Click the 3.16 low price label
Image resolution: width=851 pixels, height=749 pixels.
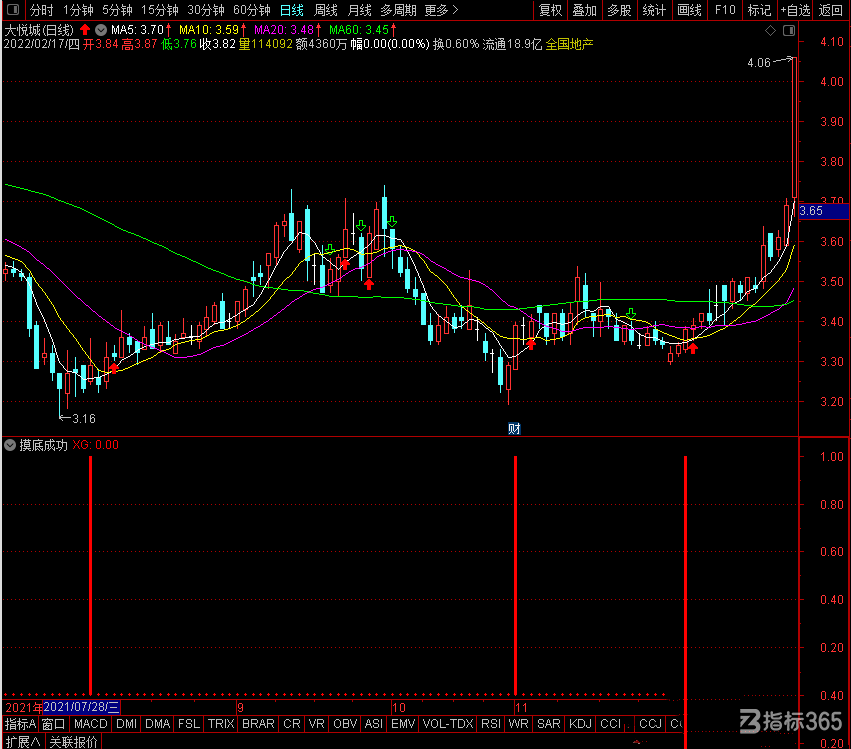(x=84, y=419)
